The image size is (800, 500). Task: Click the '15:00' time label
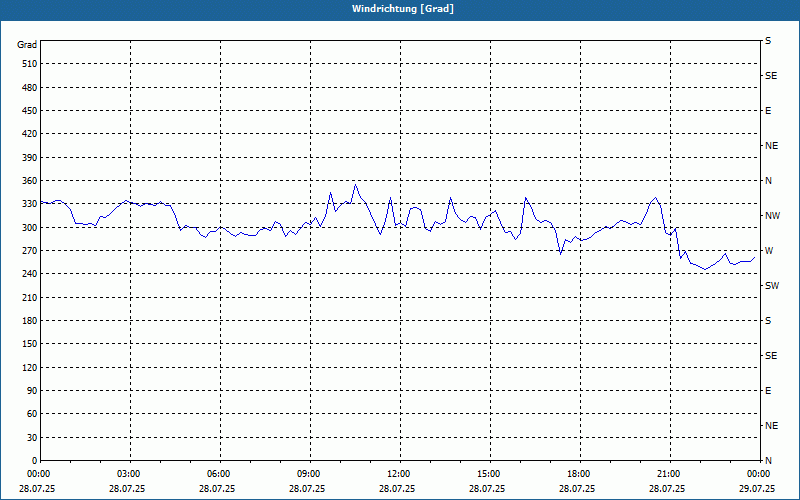tap(489, 474)
